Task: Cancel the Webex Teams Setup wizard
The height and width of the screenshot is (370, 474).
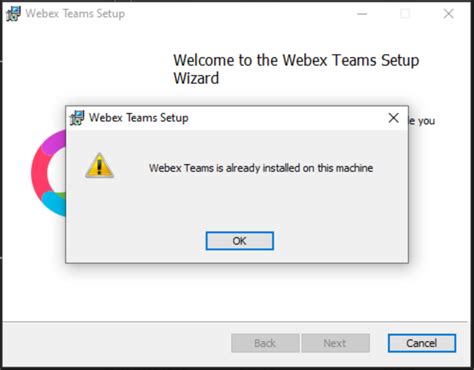Action: click(422, 343)
